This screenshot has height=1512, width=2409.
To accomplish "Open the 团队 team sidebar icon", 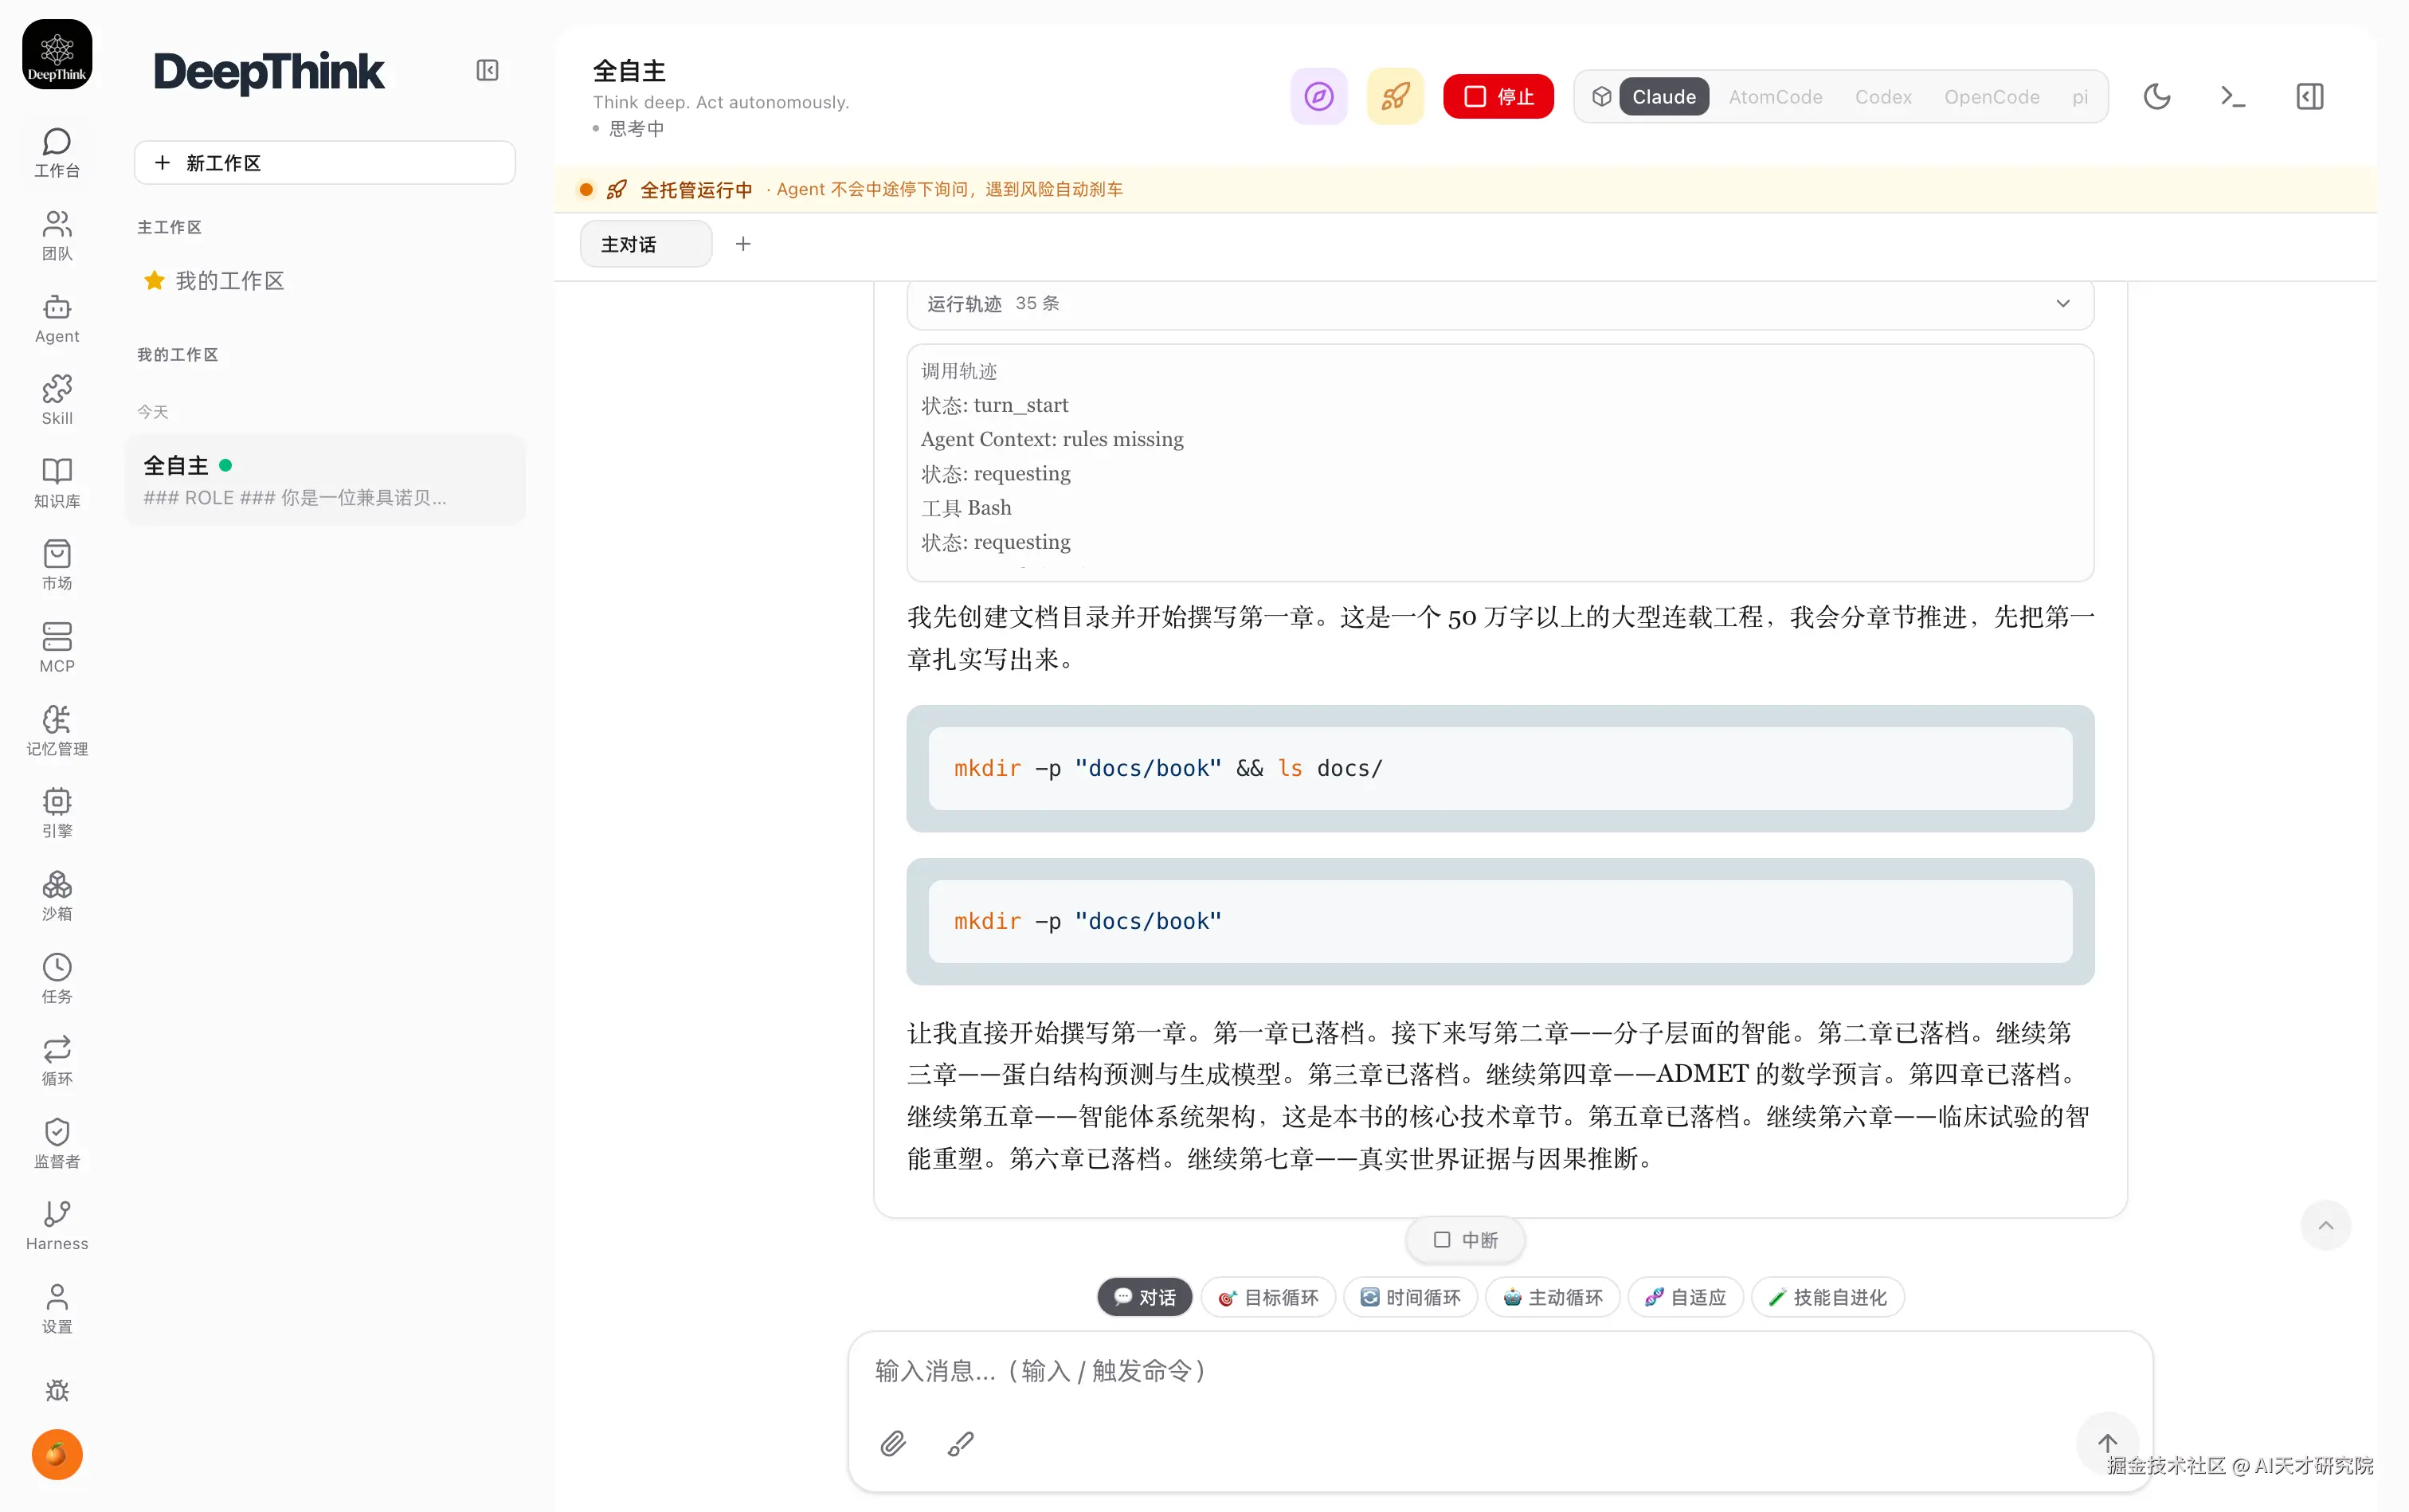I will click(57, 236).
